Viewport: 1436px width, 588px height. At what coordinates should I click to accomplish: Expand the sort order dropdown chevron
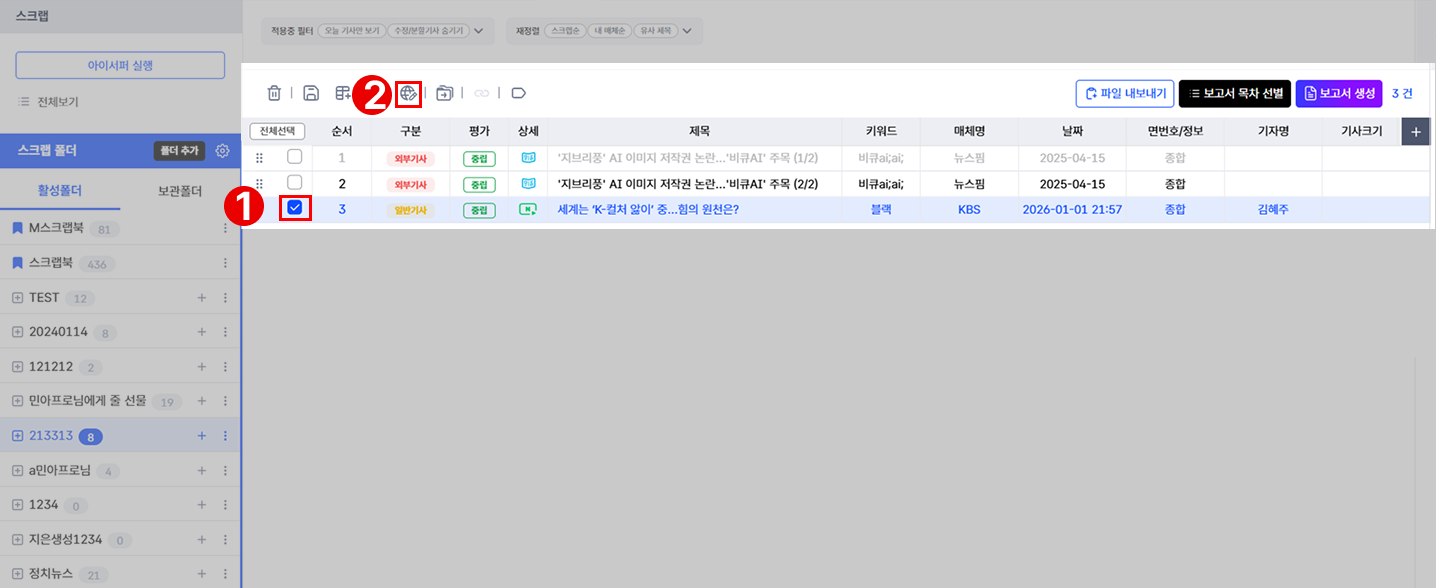click(x=686, y=31)
